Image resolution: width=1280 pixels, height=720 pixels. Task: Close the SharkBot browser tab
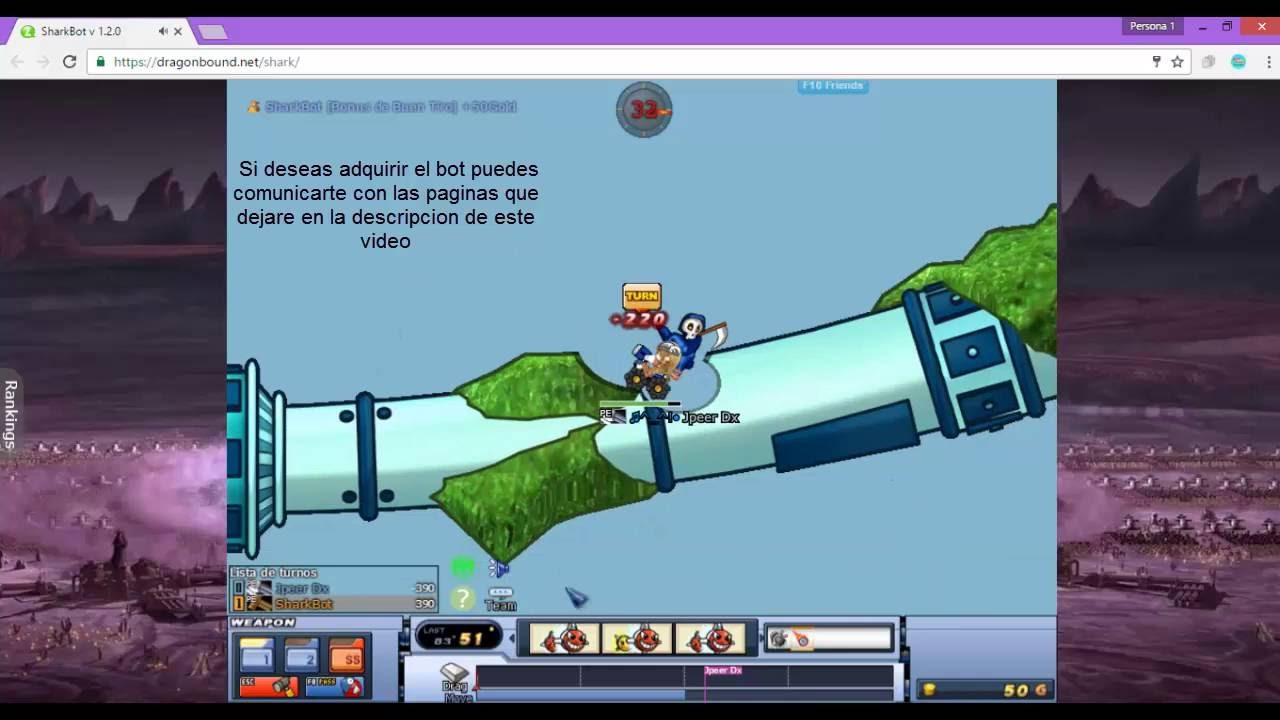tap(178, 31)
